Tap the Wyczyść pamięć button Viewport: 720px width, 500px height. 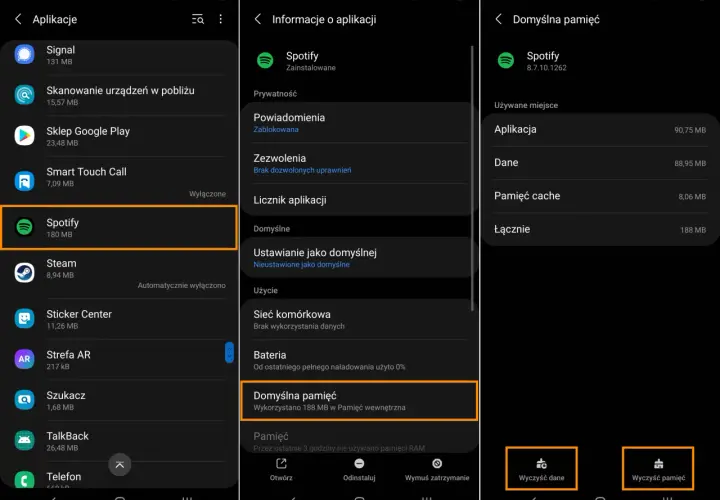point(658,468)
